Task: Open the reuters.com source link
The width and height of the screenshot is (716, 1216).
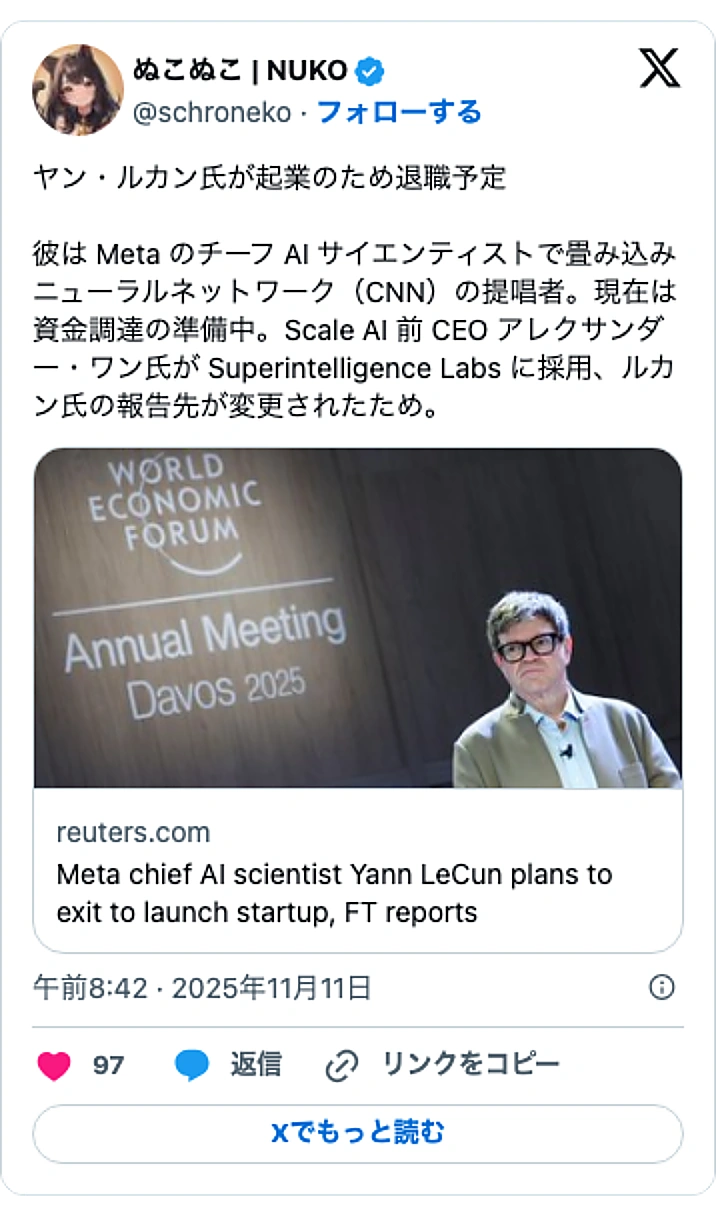Action: click(x=131, y=832)
